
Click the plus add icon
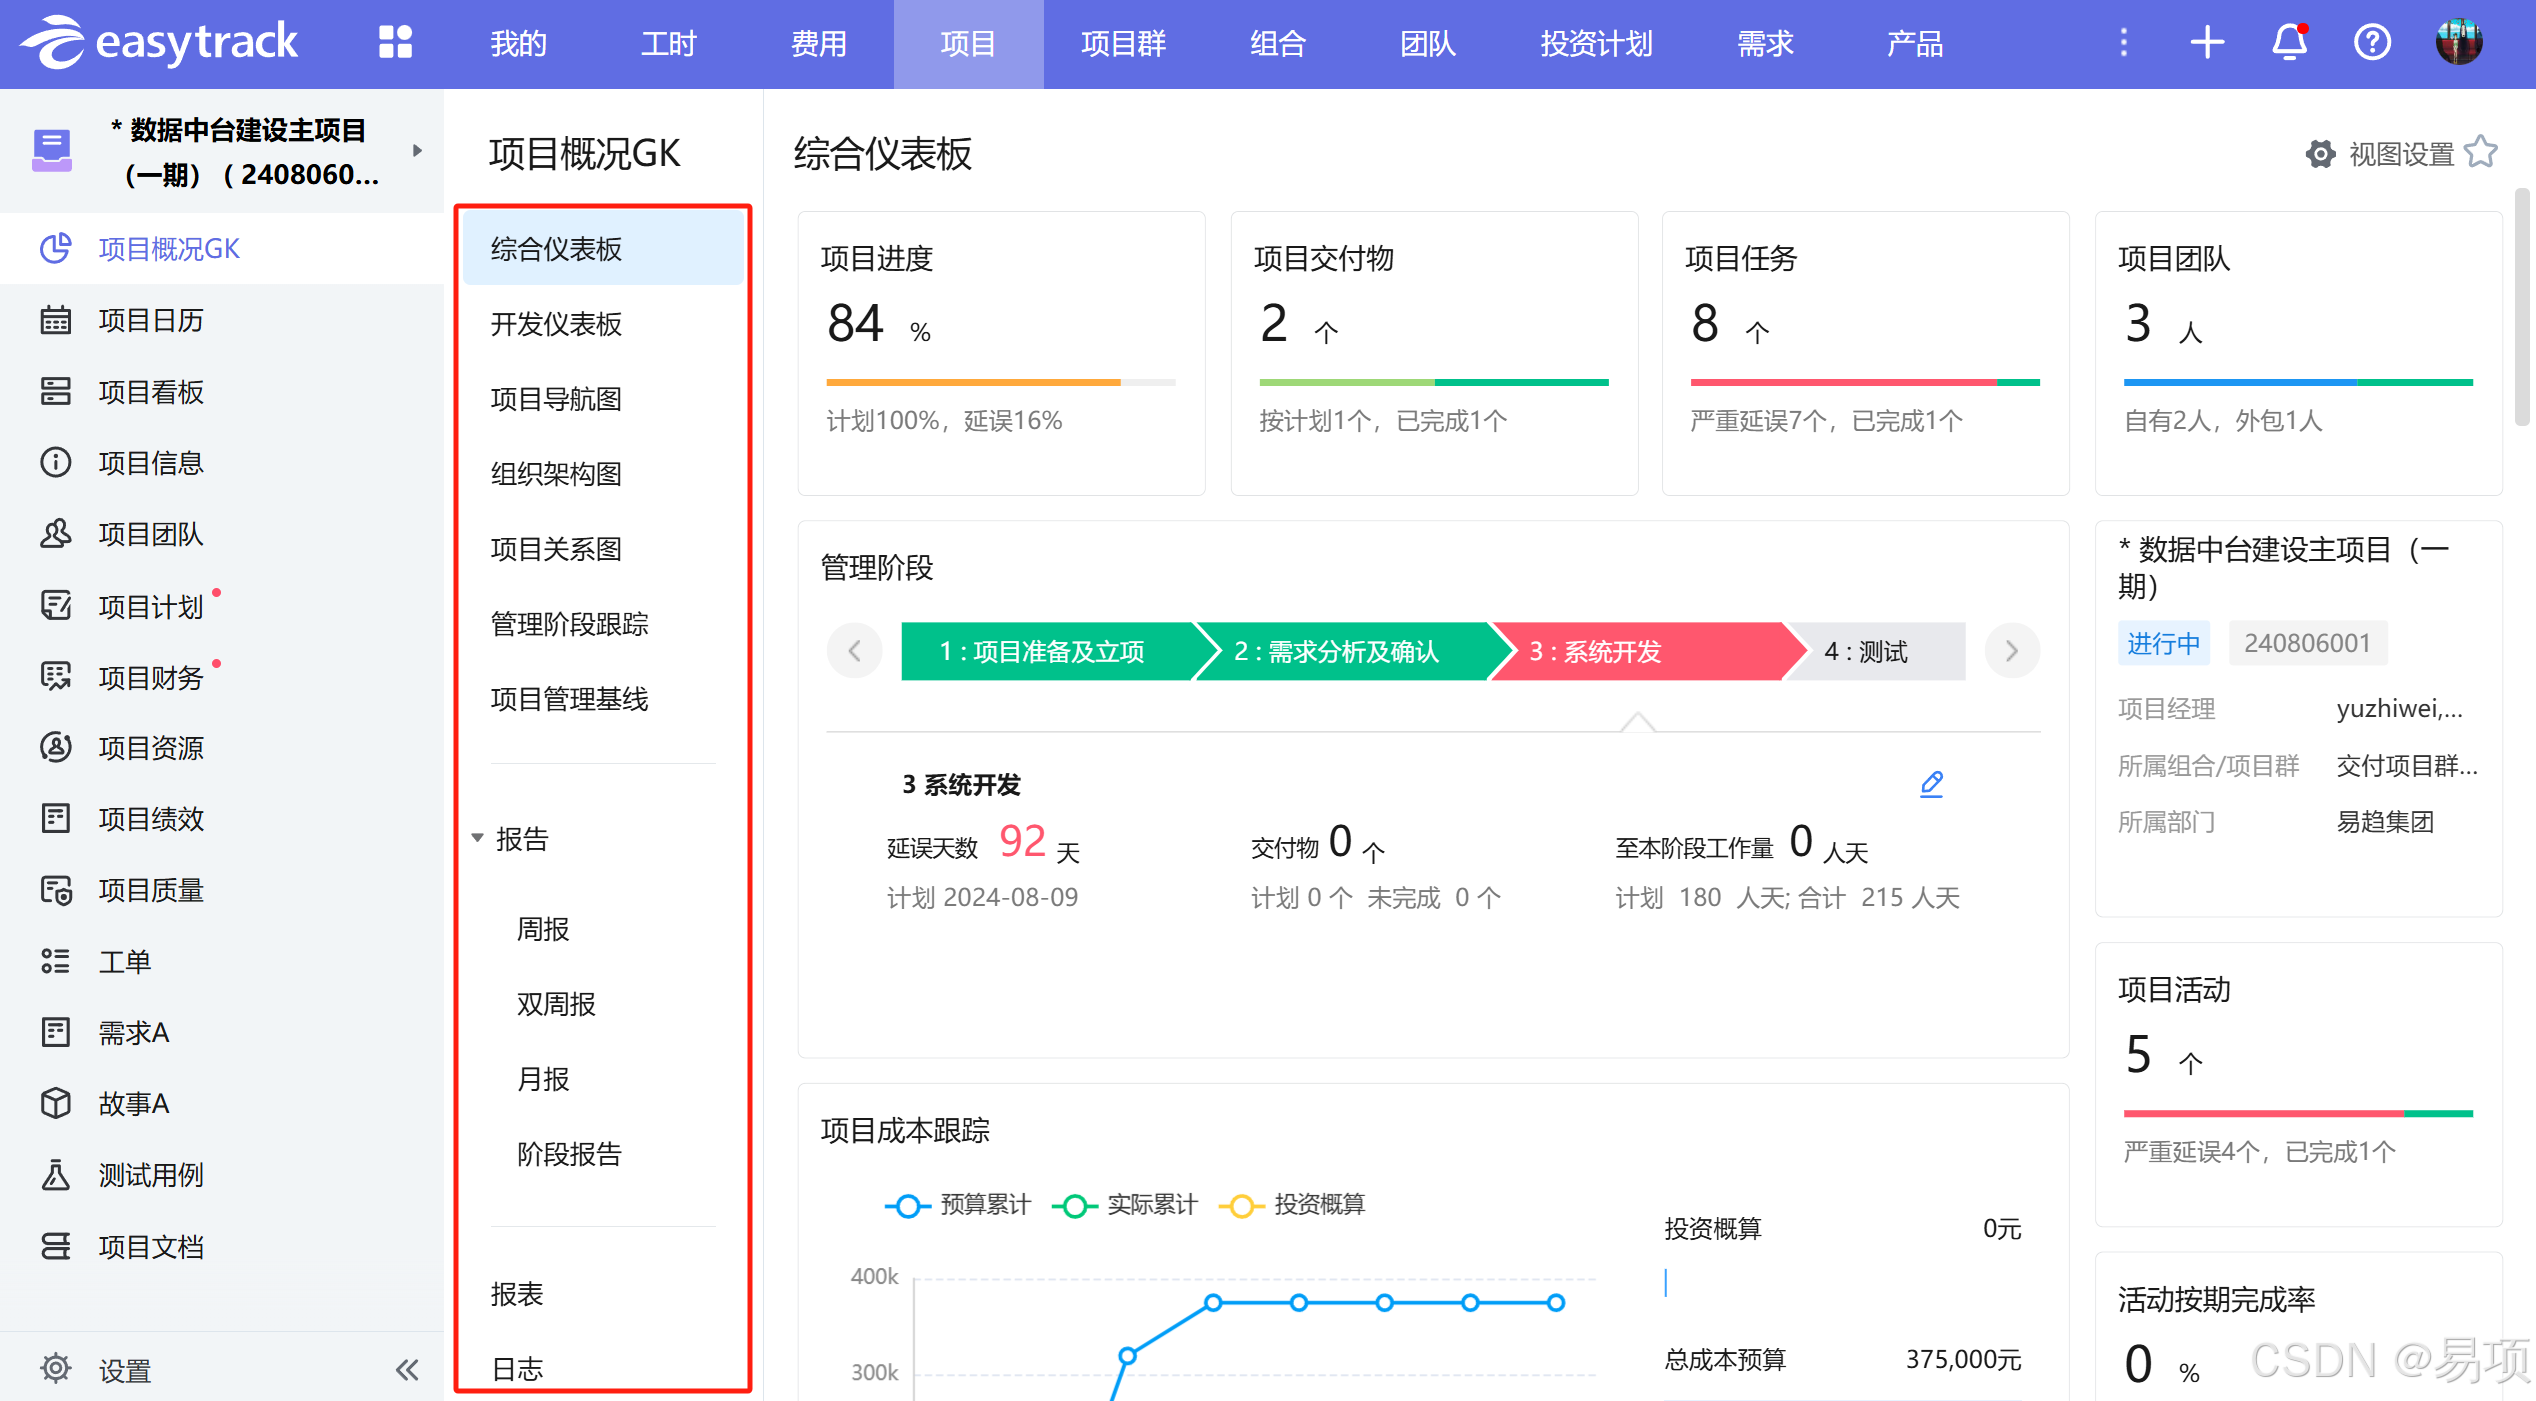tap(2207, 42)
